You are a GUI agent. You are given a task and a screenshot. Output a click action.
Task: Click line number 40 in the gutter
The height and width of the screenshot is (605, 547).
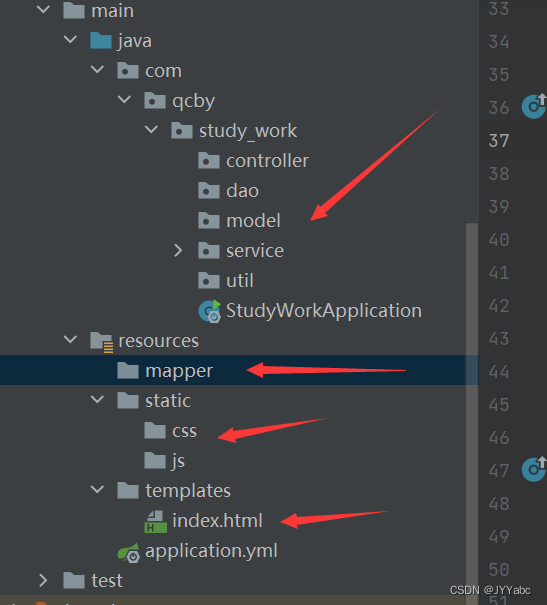[x=499, y=240]
